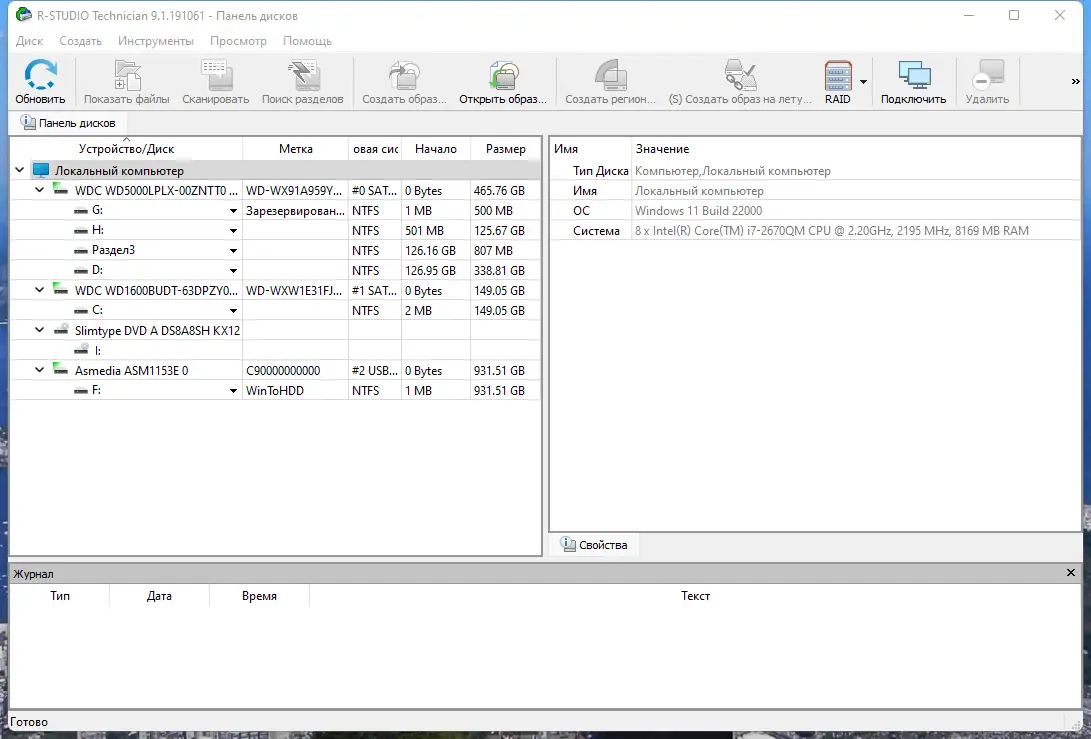Select the 338.81 GB size cell

coord(505,270)
